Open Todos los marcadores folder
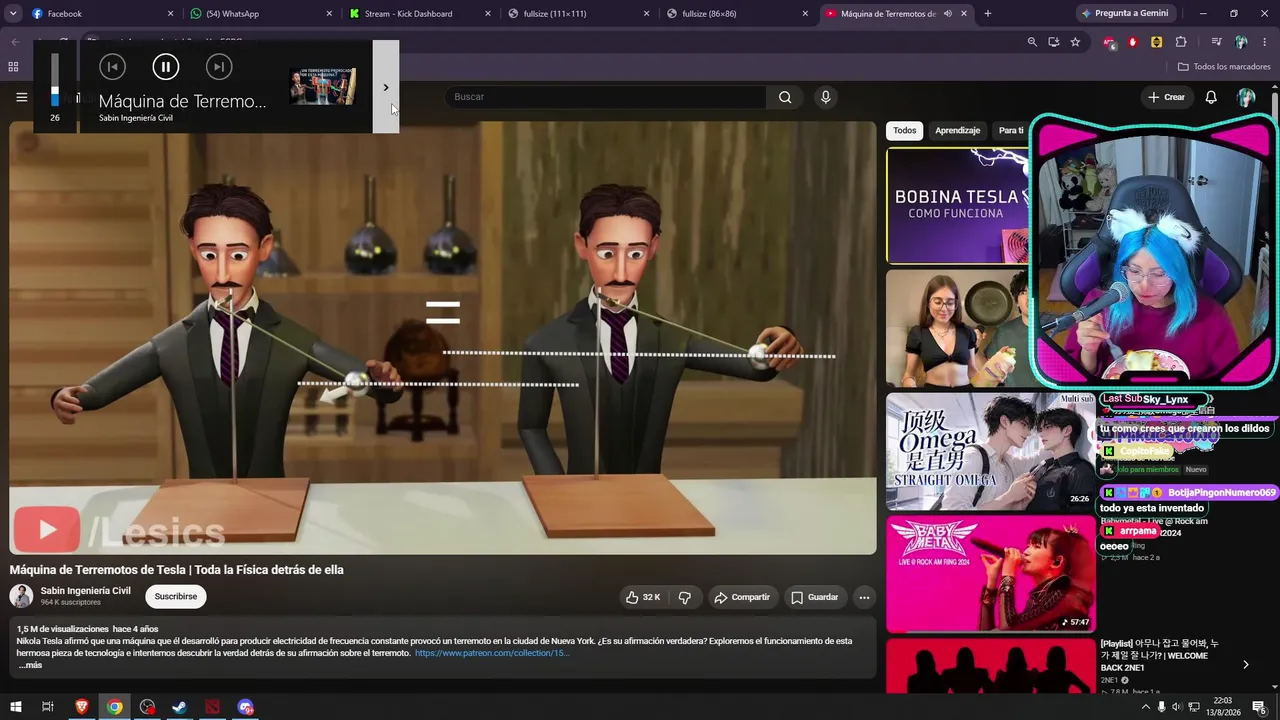Image resolution: width=1280 pixels, height=720 pixels. coord(1224,67)
